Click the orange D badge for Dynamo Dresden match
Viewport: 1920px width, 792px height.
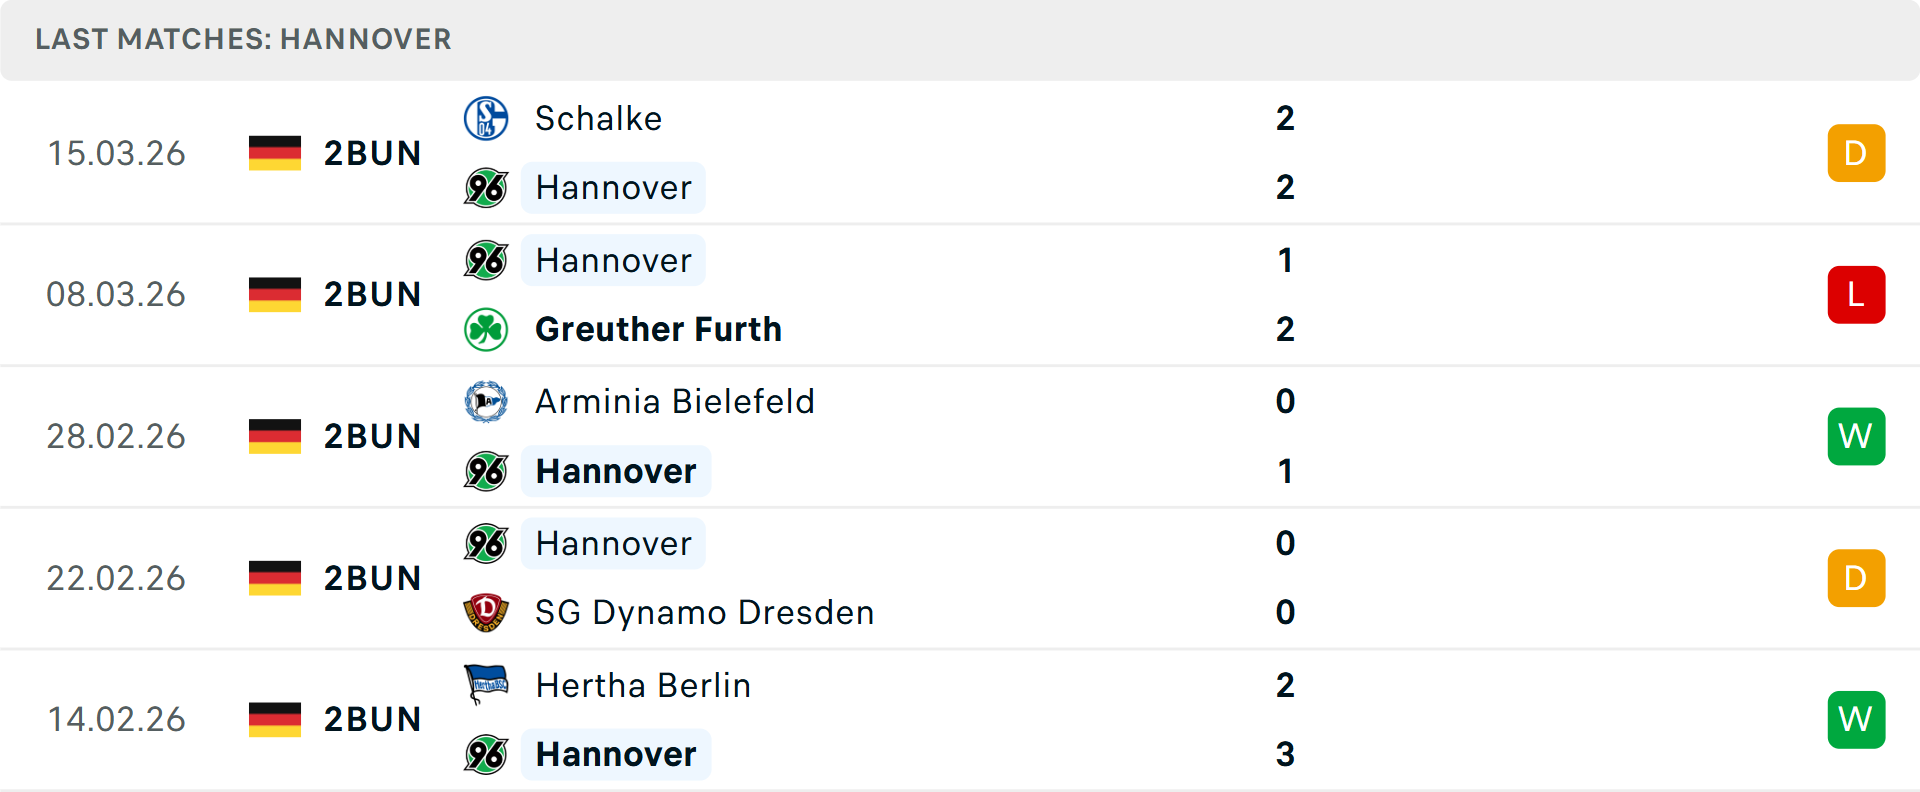1856,578
